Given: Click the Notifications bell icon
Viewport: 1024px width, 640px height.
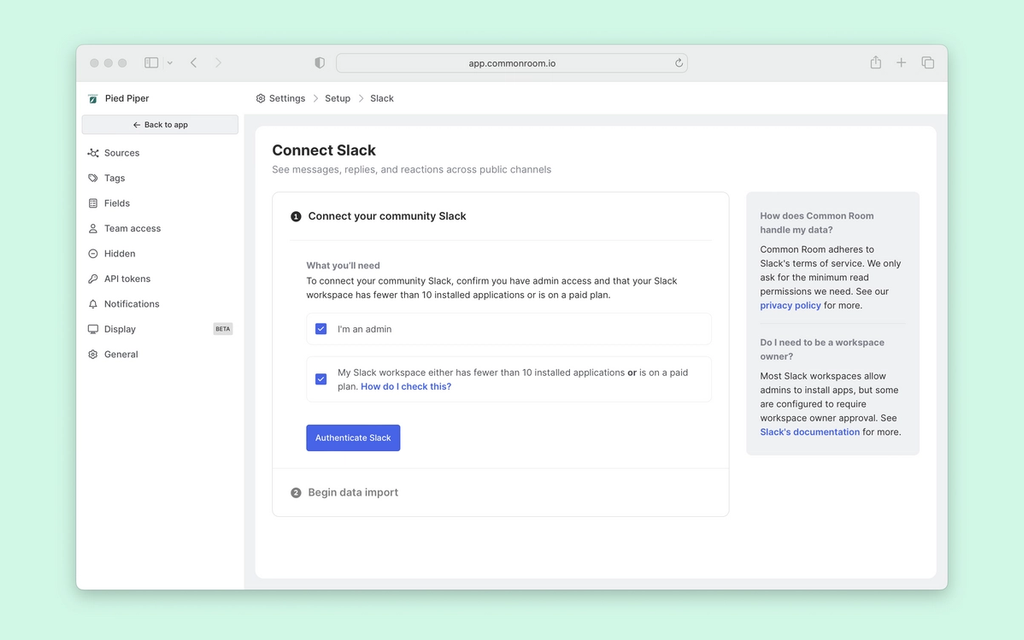Looking at the screenshot, I should [93, 304].
